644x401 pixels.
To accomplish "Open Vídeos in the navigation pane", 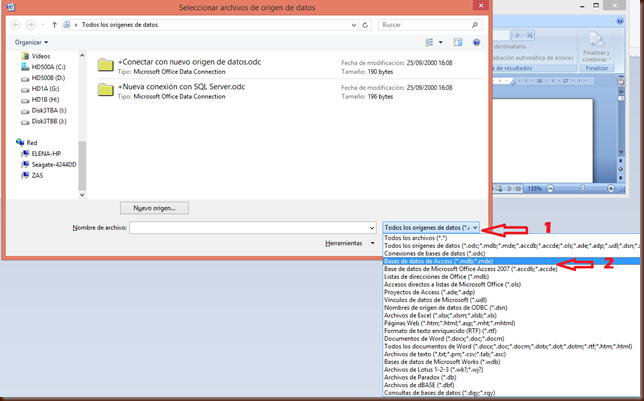I will click(36, 56).
